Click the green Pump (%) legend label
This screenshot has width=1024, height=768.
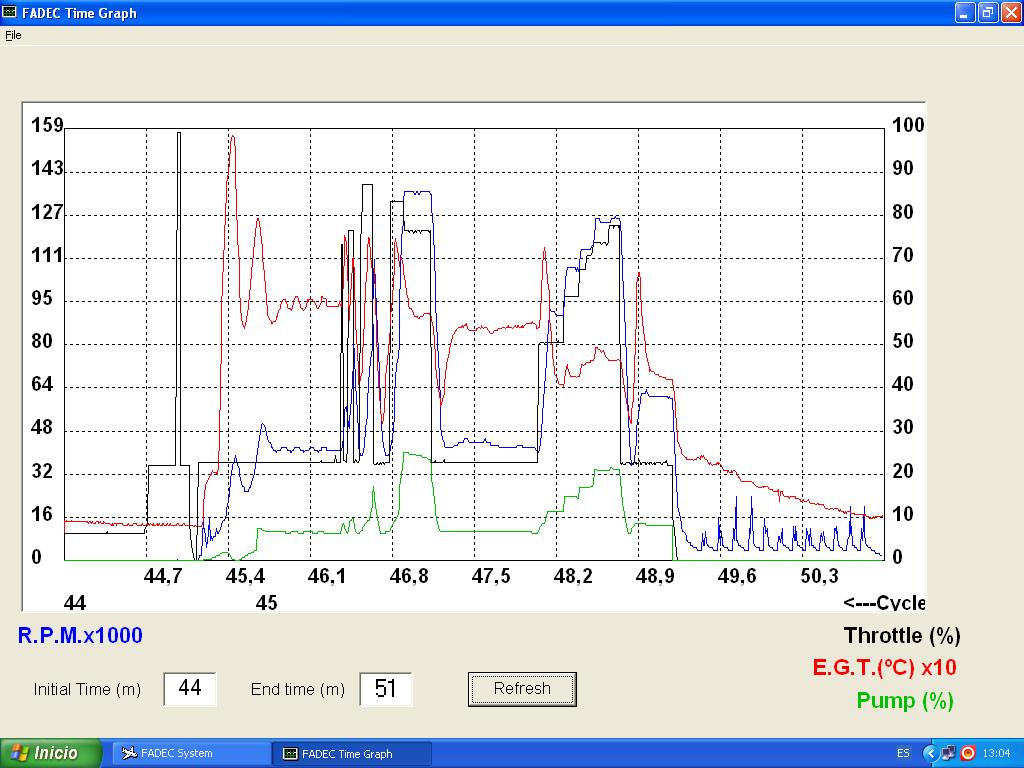click(x=904, y=701)
